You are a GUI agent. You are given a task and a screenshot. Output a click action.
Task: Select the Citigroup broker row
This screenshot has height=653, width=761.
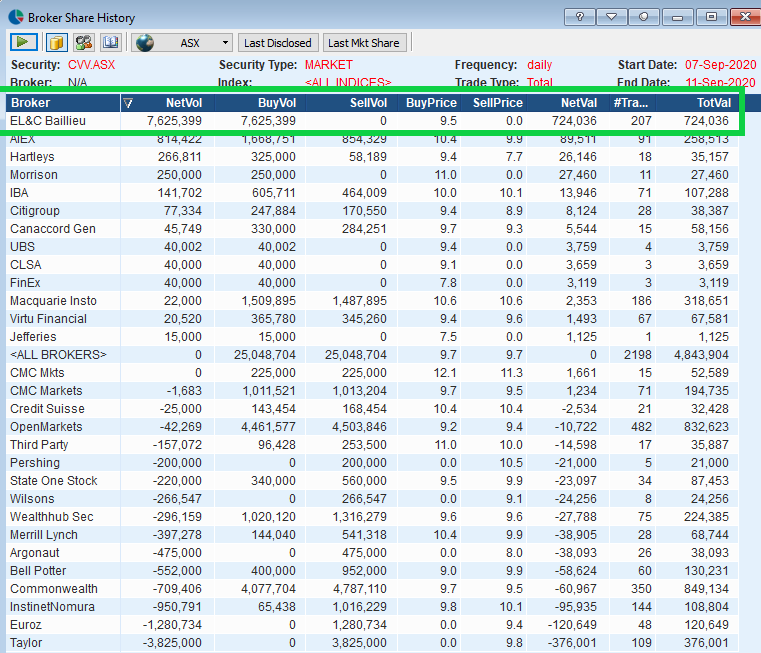pos(372,211)
